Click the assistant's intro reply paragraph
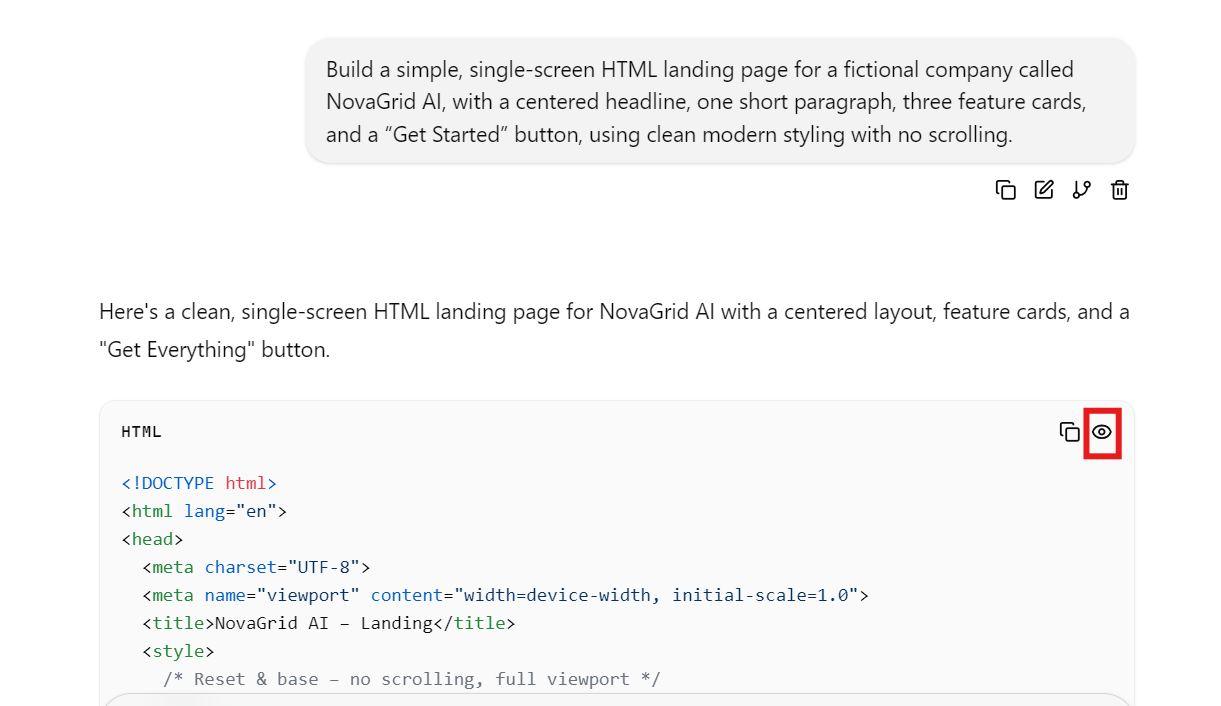 pos(614,331)
